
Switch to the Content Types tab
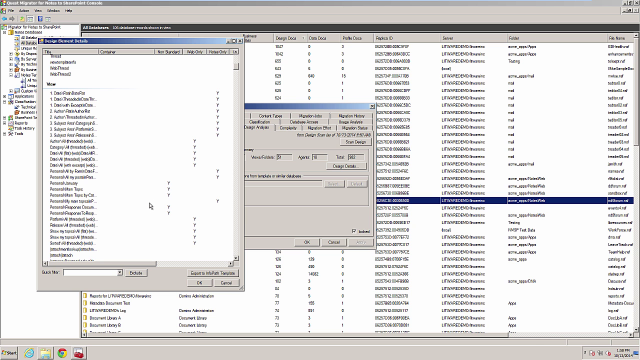click(x=270, y=116)
